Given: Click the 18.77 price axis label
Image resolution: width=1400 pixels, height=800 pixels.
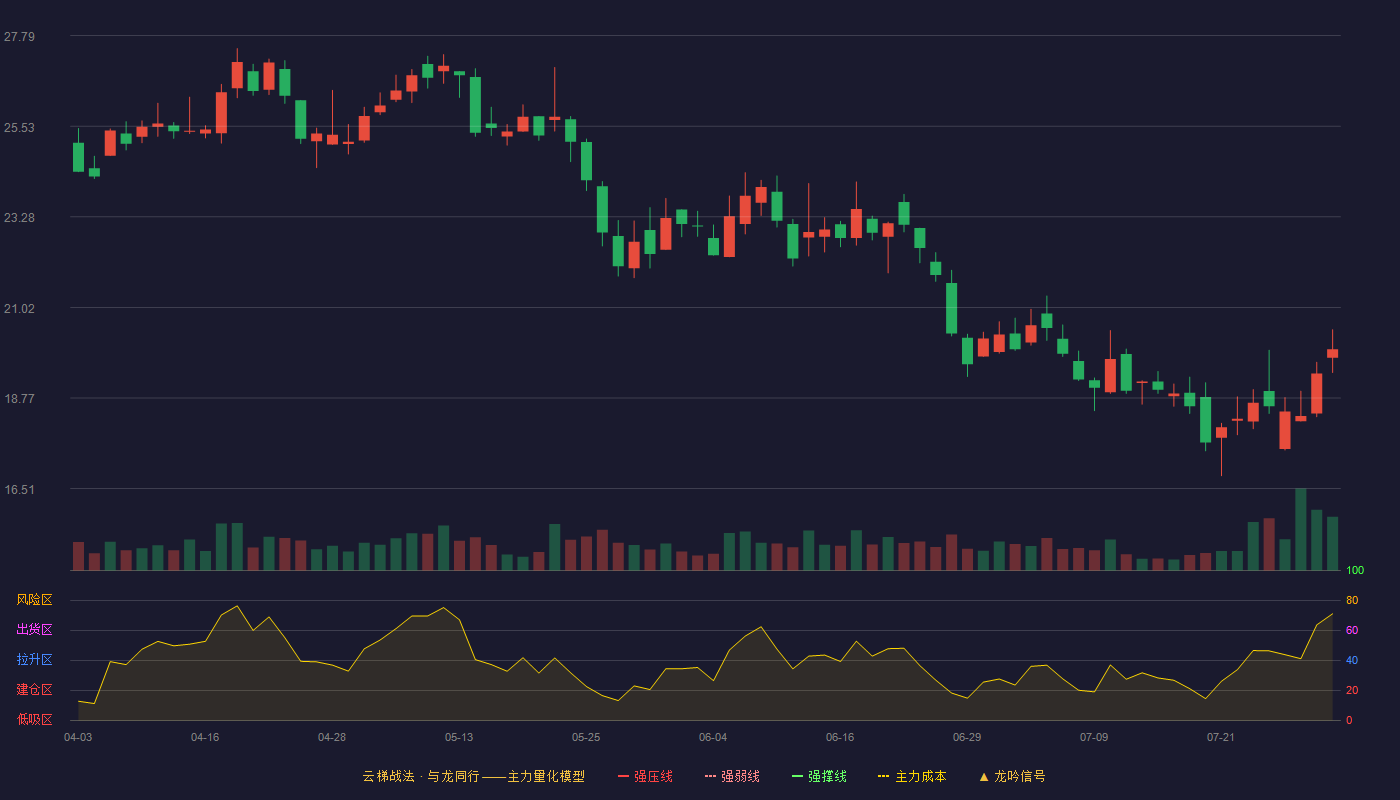Looking at the screenshot, I should click(x=19, y=398).
